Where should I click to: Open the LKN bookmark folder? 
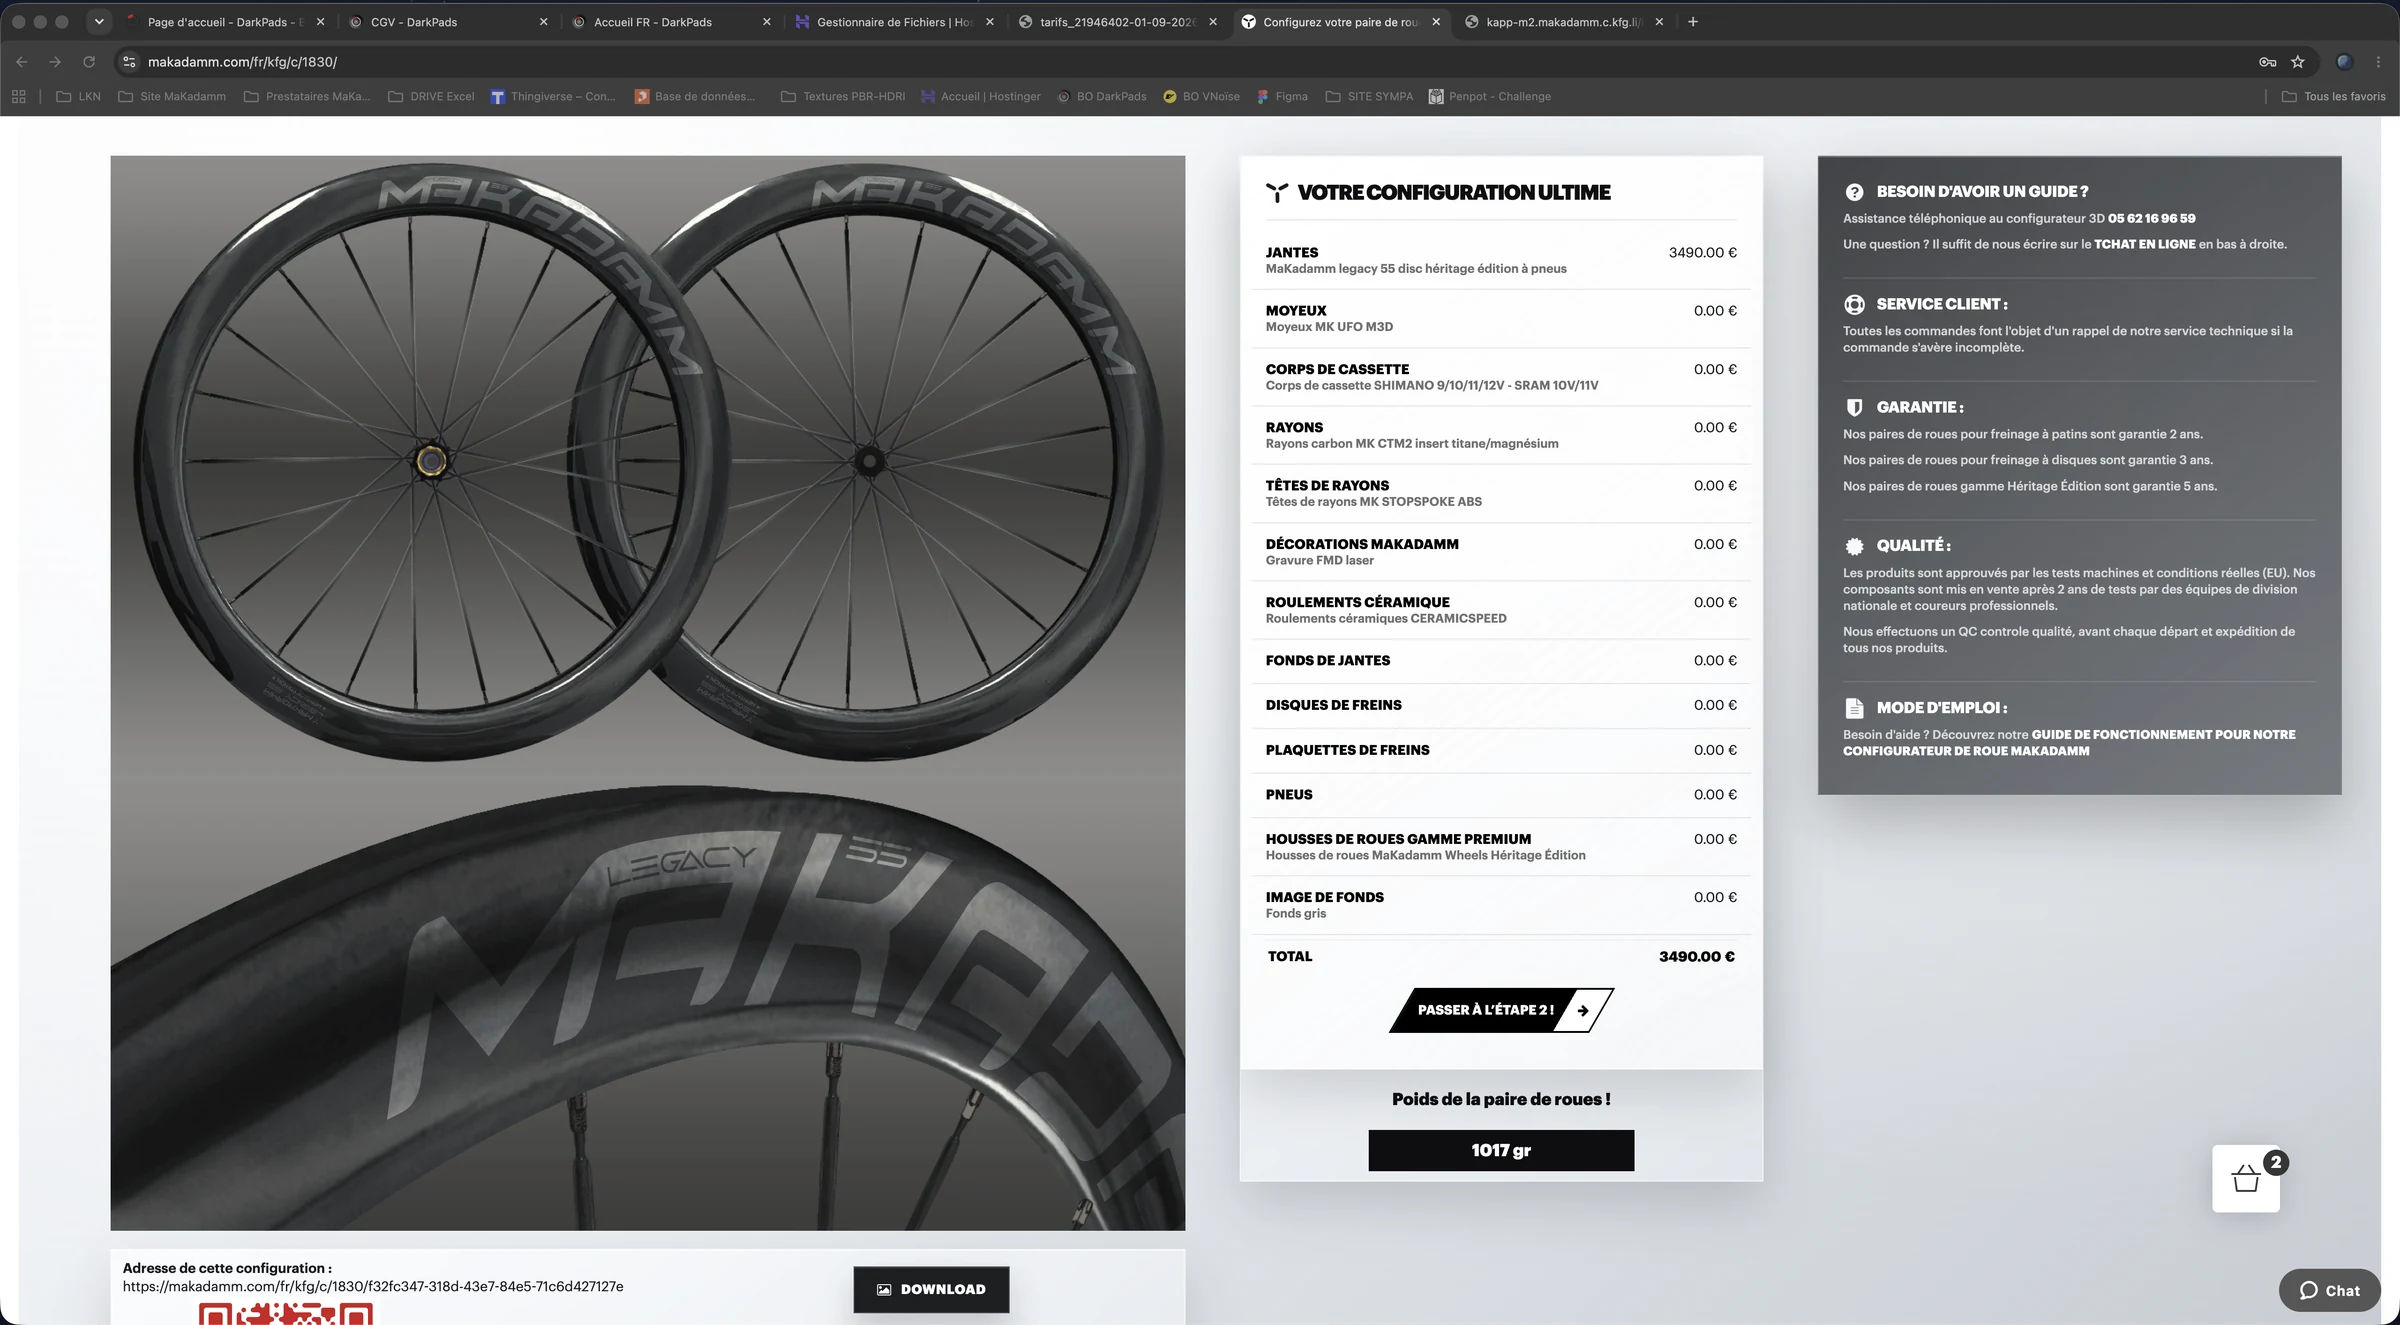pyautogui.click(x=78, y=97)
